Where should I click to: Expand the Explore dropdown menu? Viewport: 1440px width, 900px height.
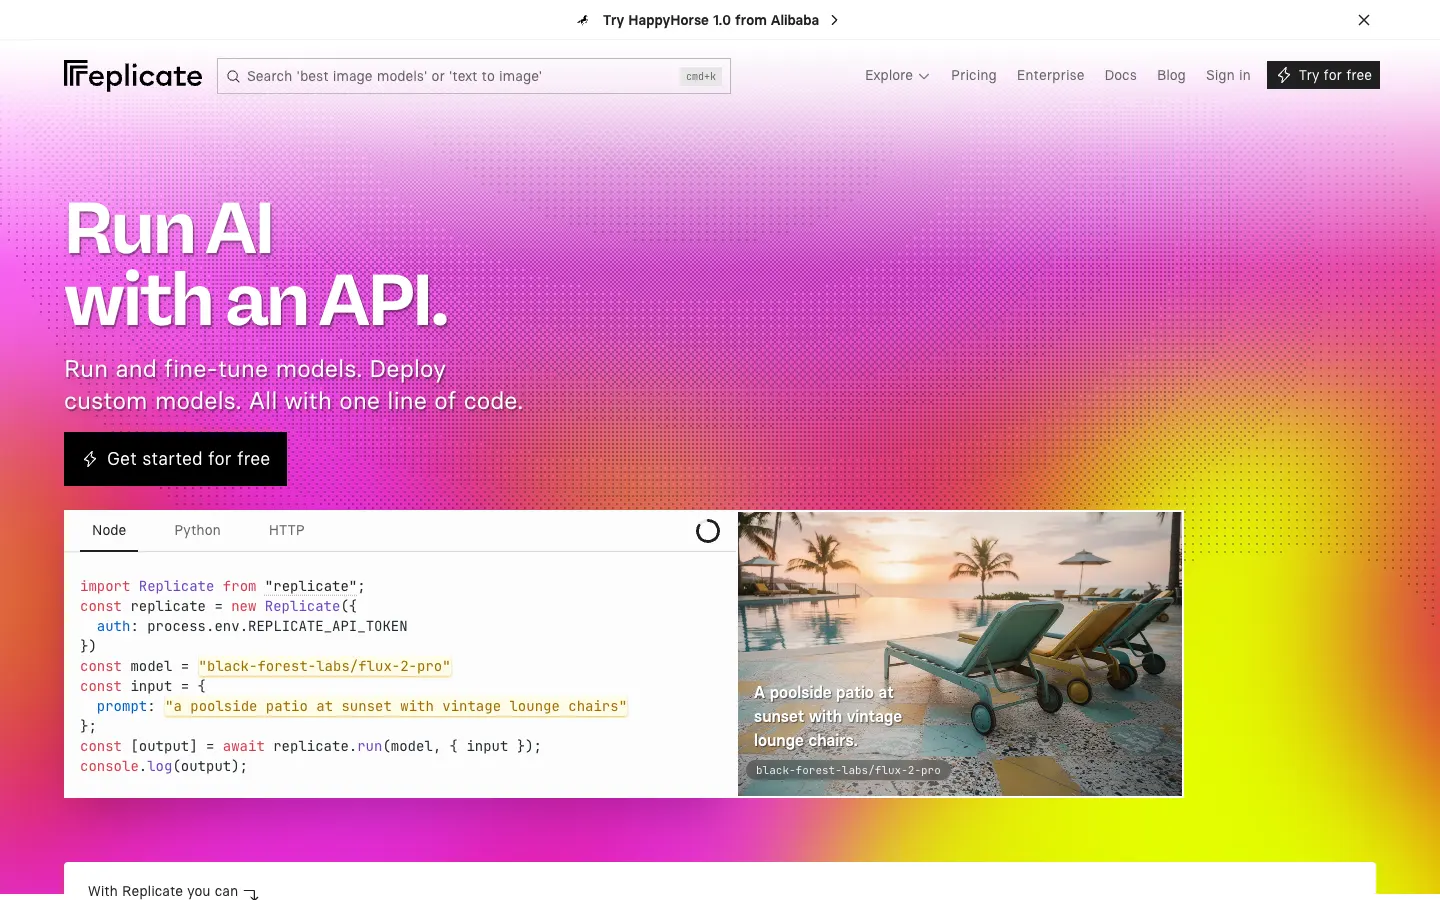(x=897, y=75)
